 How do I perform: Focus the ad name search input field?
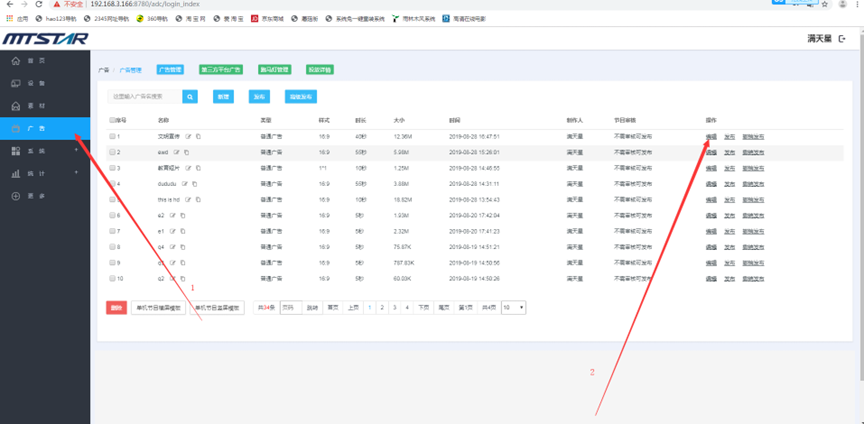[x=145, y=97]
